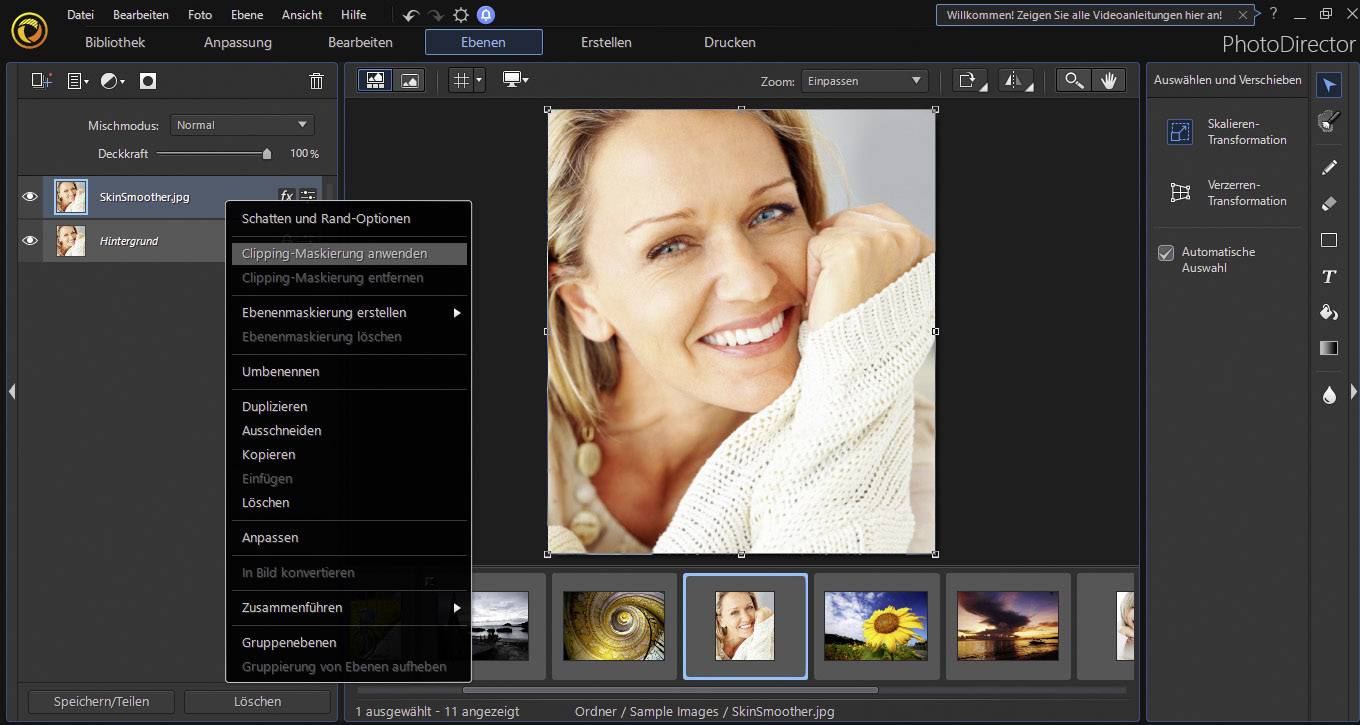Open the Mischmodus dropdown
The height and width of the screenshot is (725, 1360).
click(x=241, y=124)
